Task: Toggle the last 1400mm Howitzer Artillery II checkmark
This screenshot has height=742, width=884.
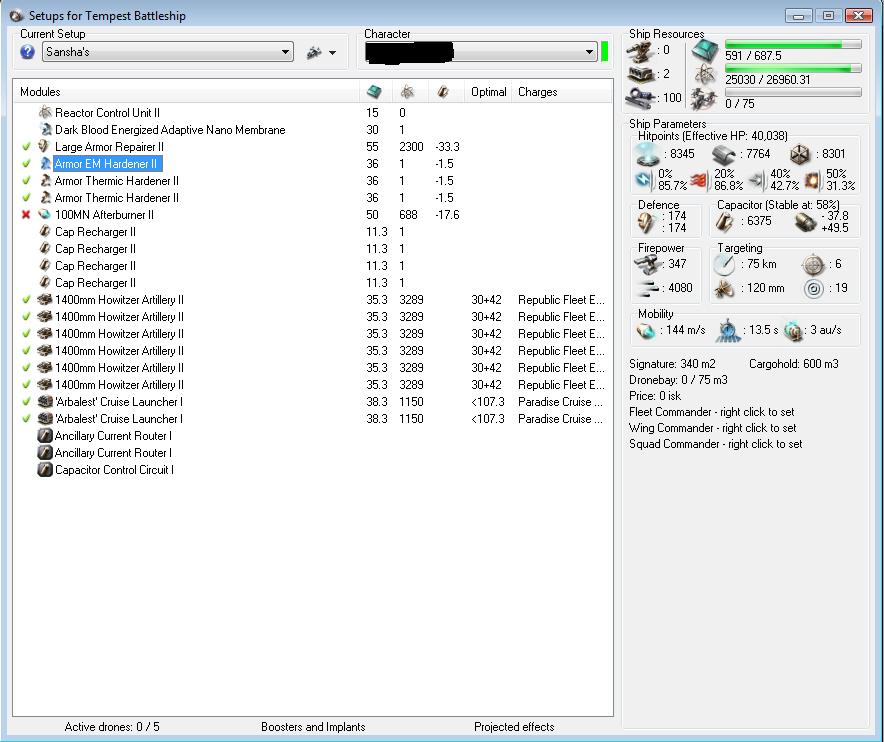Action: [x=26, y=385]
